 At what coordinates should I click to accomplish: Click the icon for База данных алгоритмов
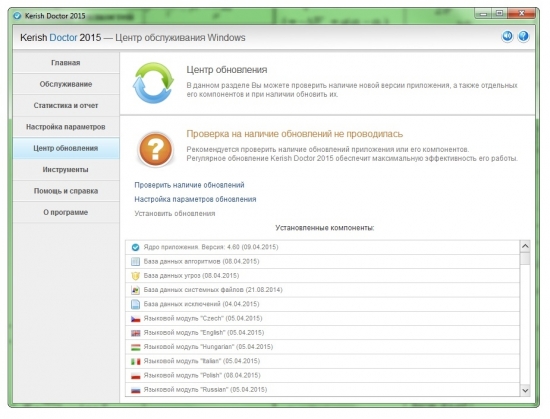pyautogui.click(x=135, y=262)
